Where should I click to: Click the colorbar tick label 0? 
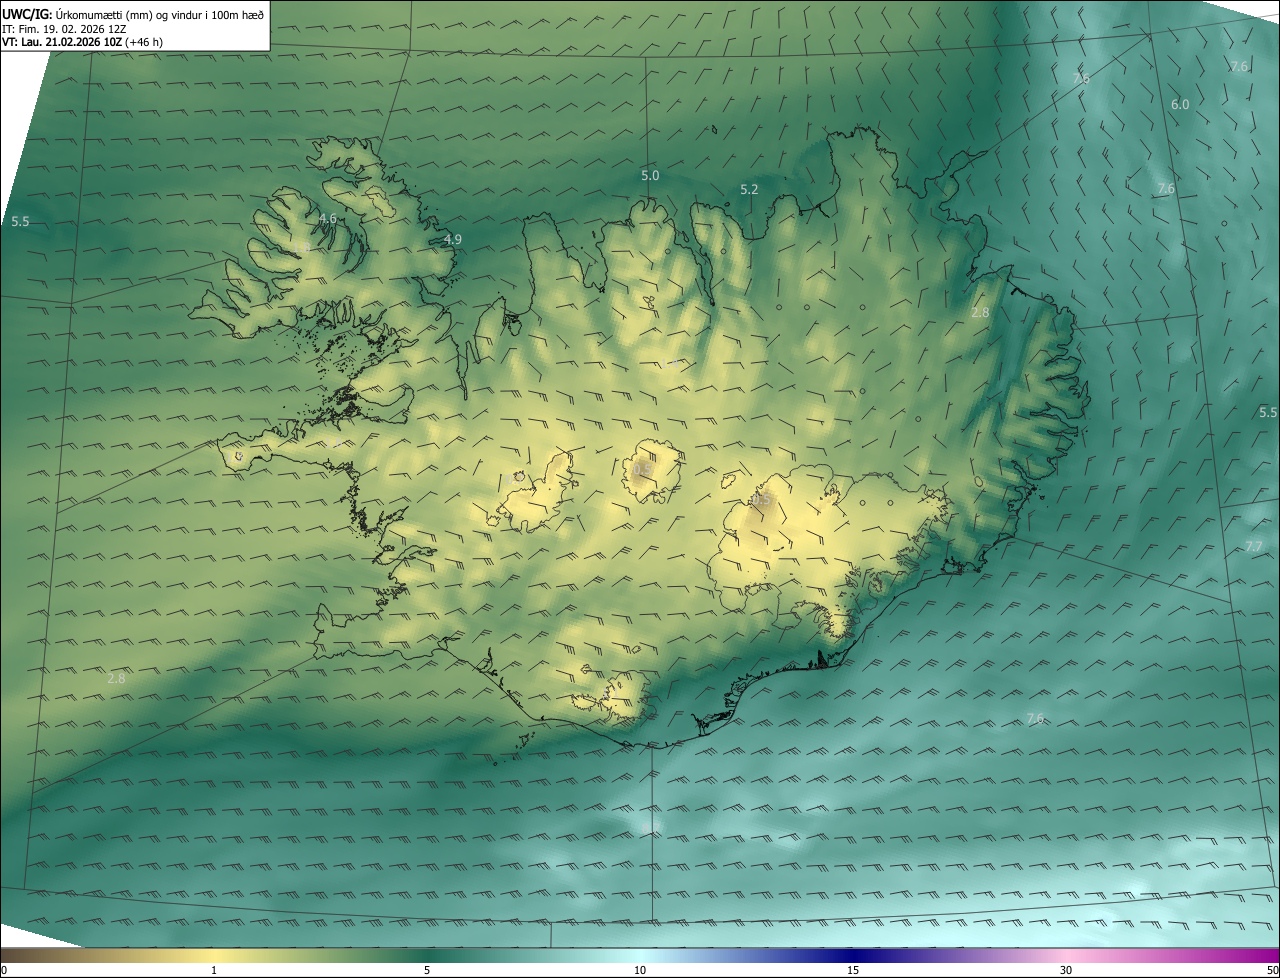point(3,970)
